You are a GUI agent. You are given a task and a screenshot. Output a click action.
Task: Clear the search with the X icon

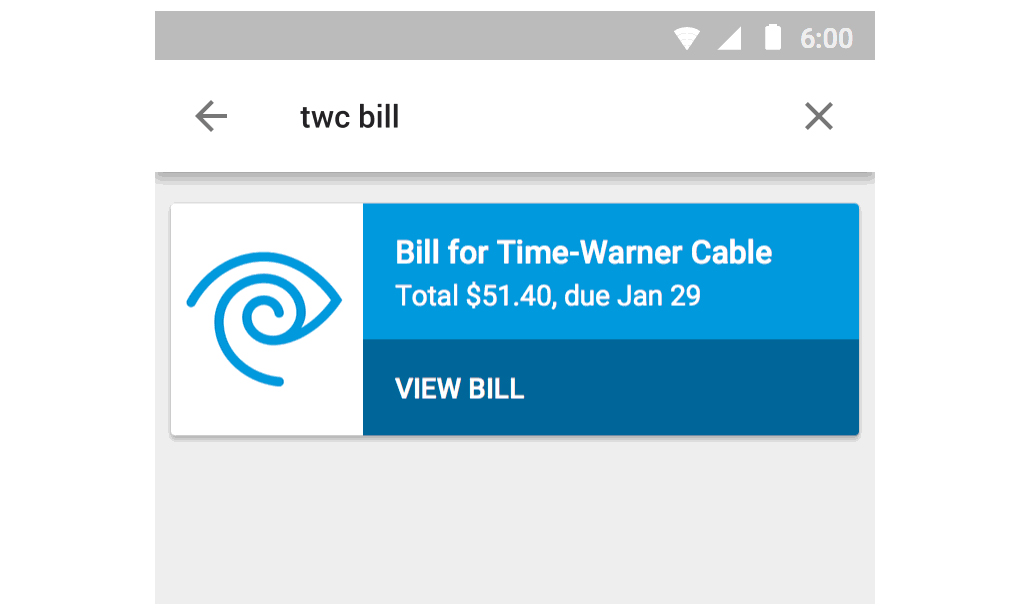819,117
